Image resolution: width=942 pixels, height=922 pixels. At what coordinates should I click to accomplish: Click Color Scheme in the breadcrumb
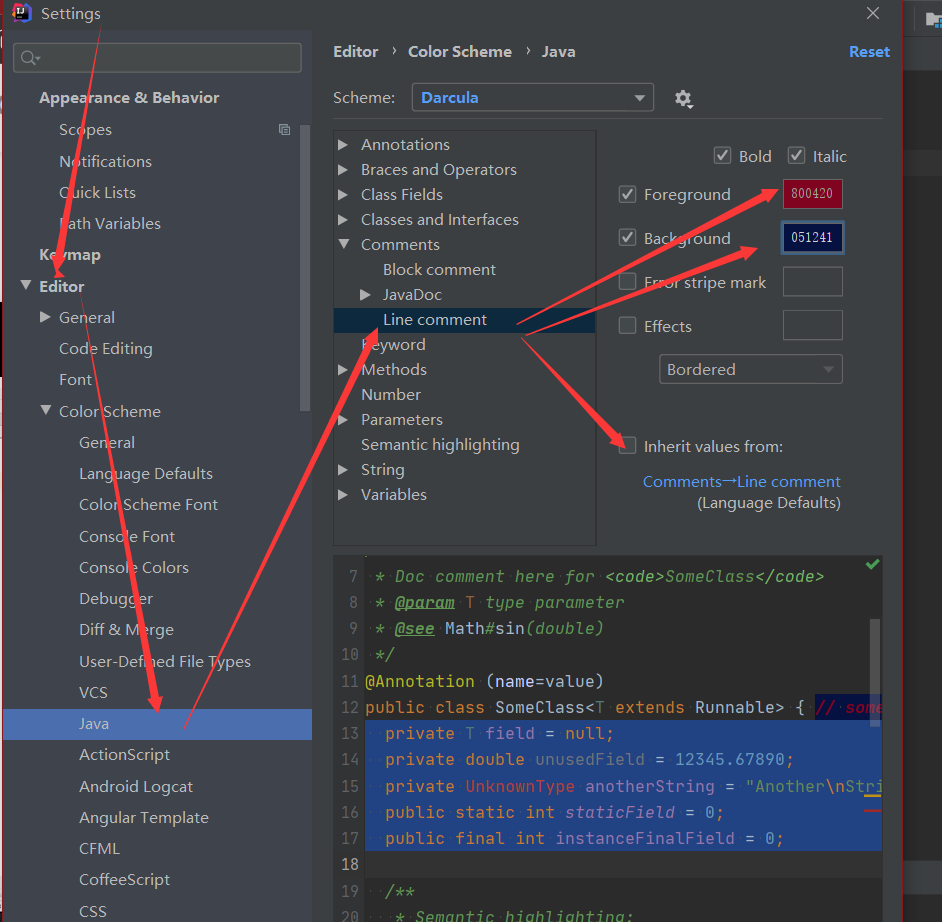click(460, 52)
